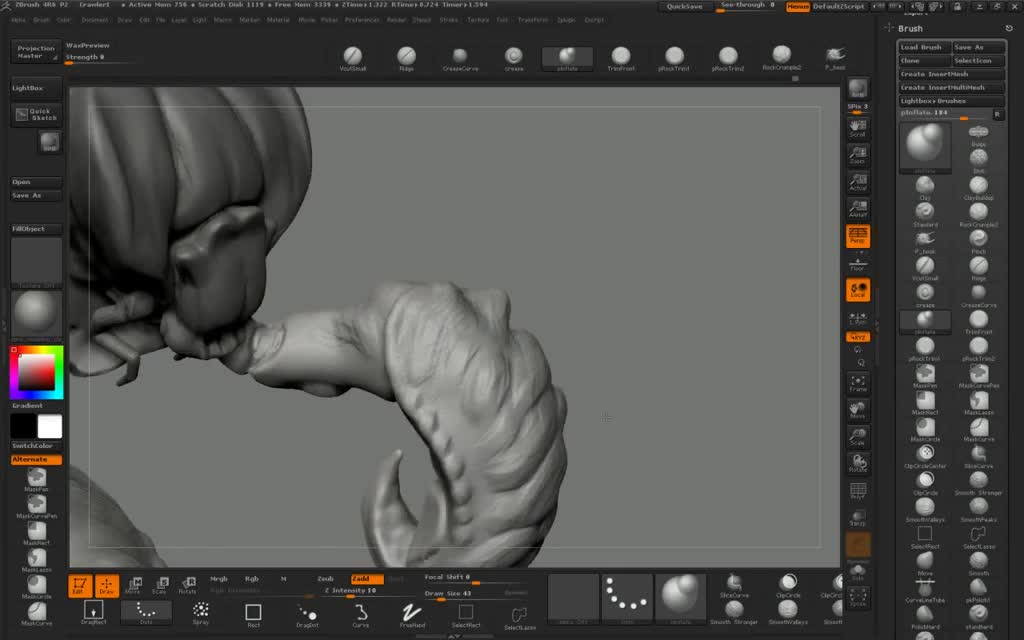Toggle Persp perspective view
The width and height of the screenshot is (1024, 640).
(x=857, y=236)
